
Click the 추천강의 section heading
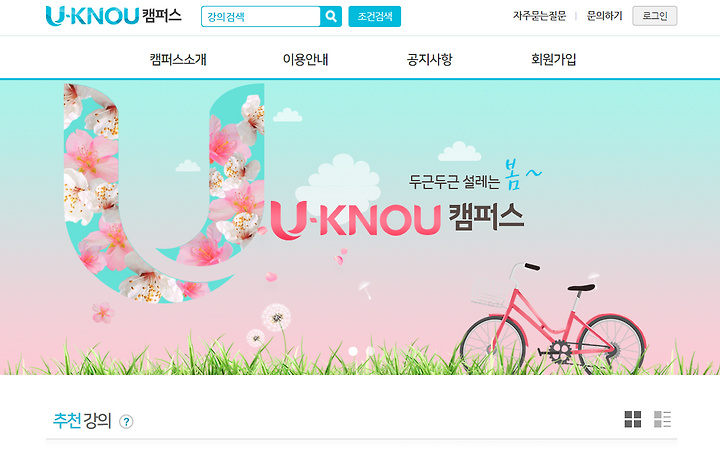click(82, 420)
